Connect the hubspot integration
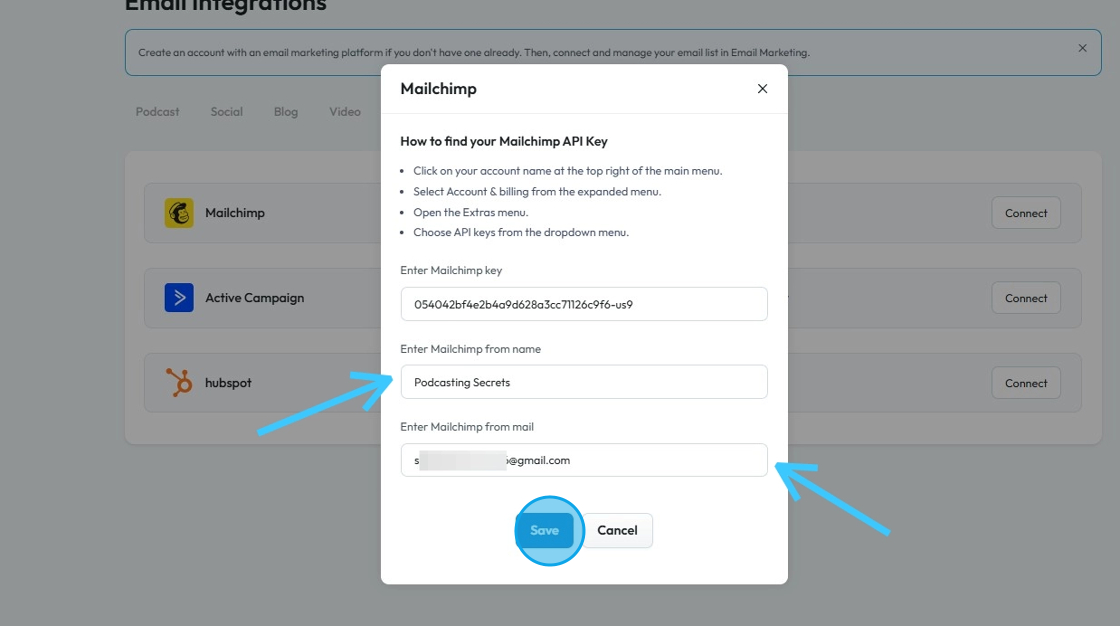 click(1026, 383)
